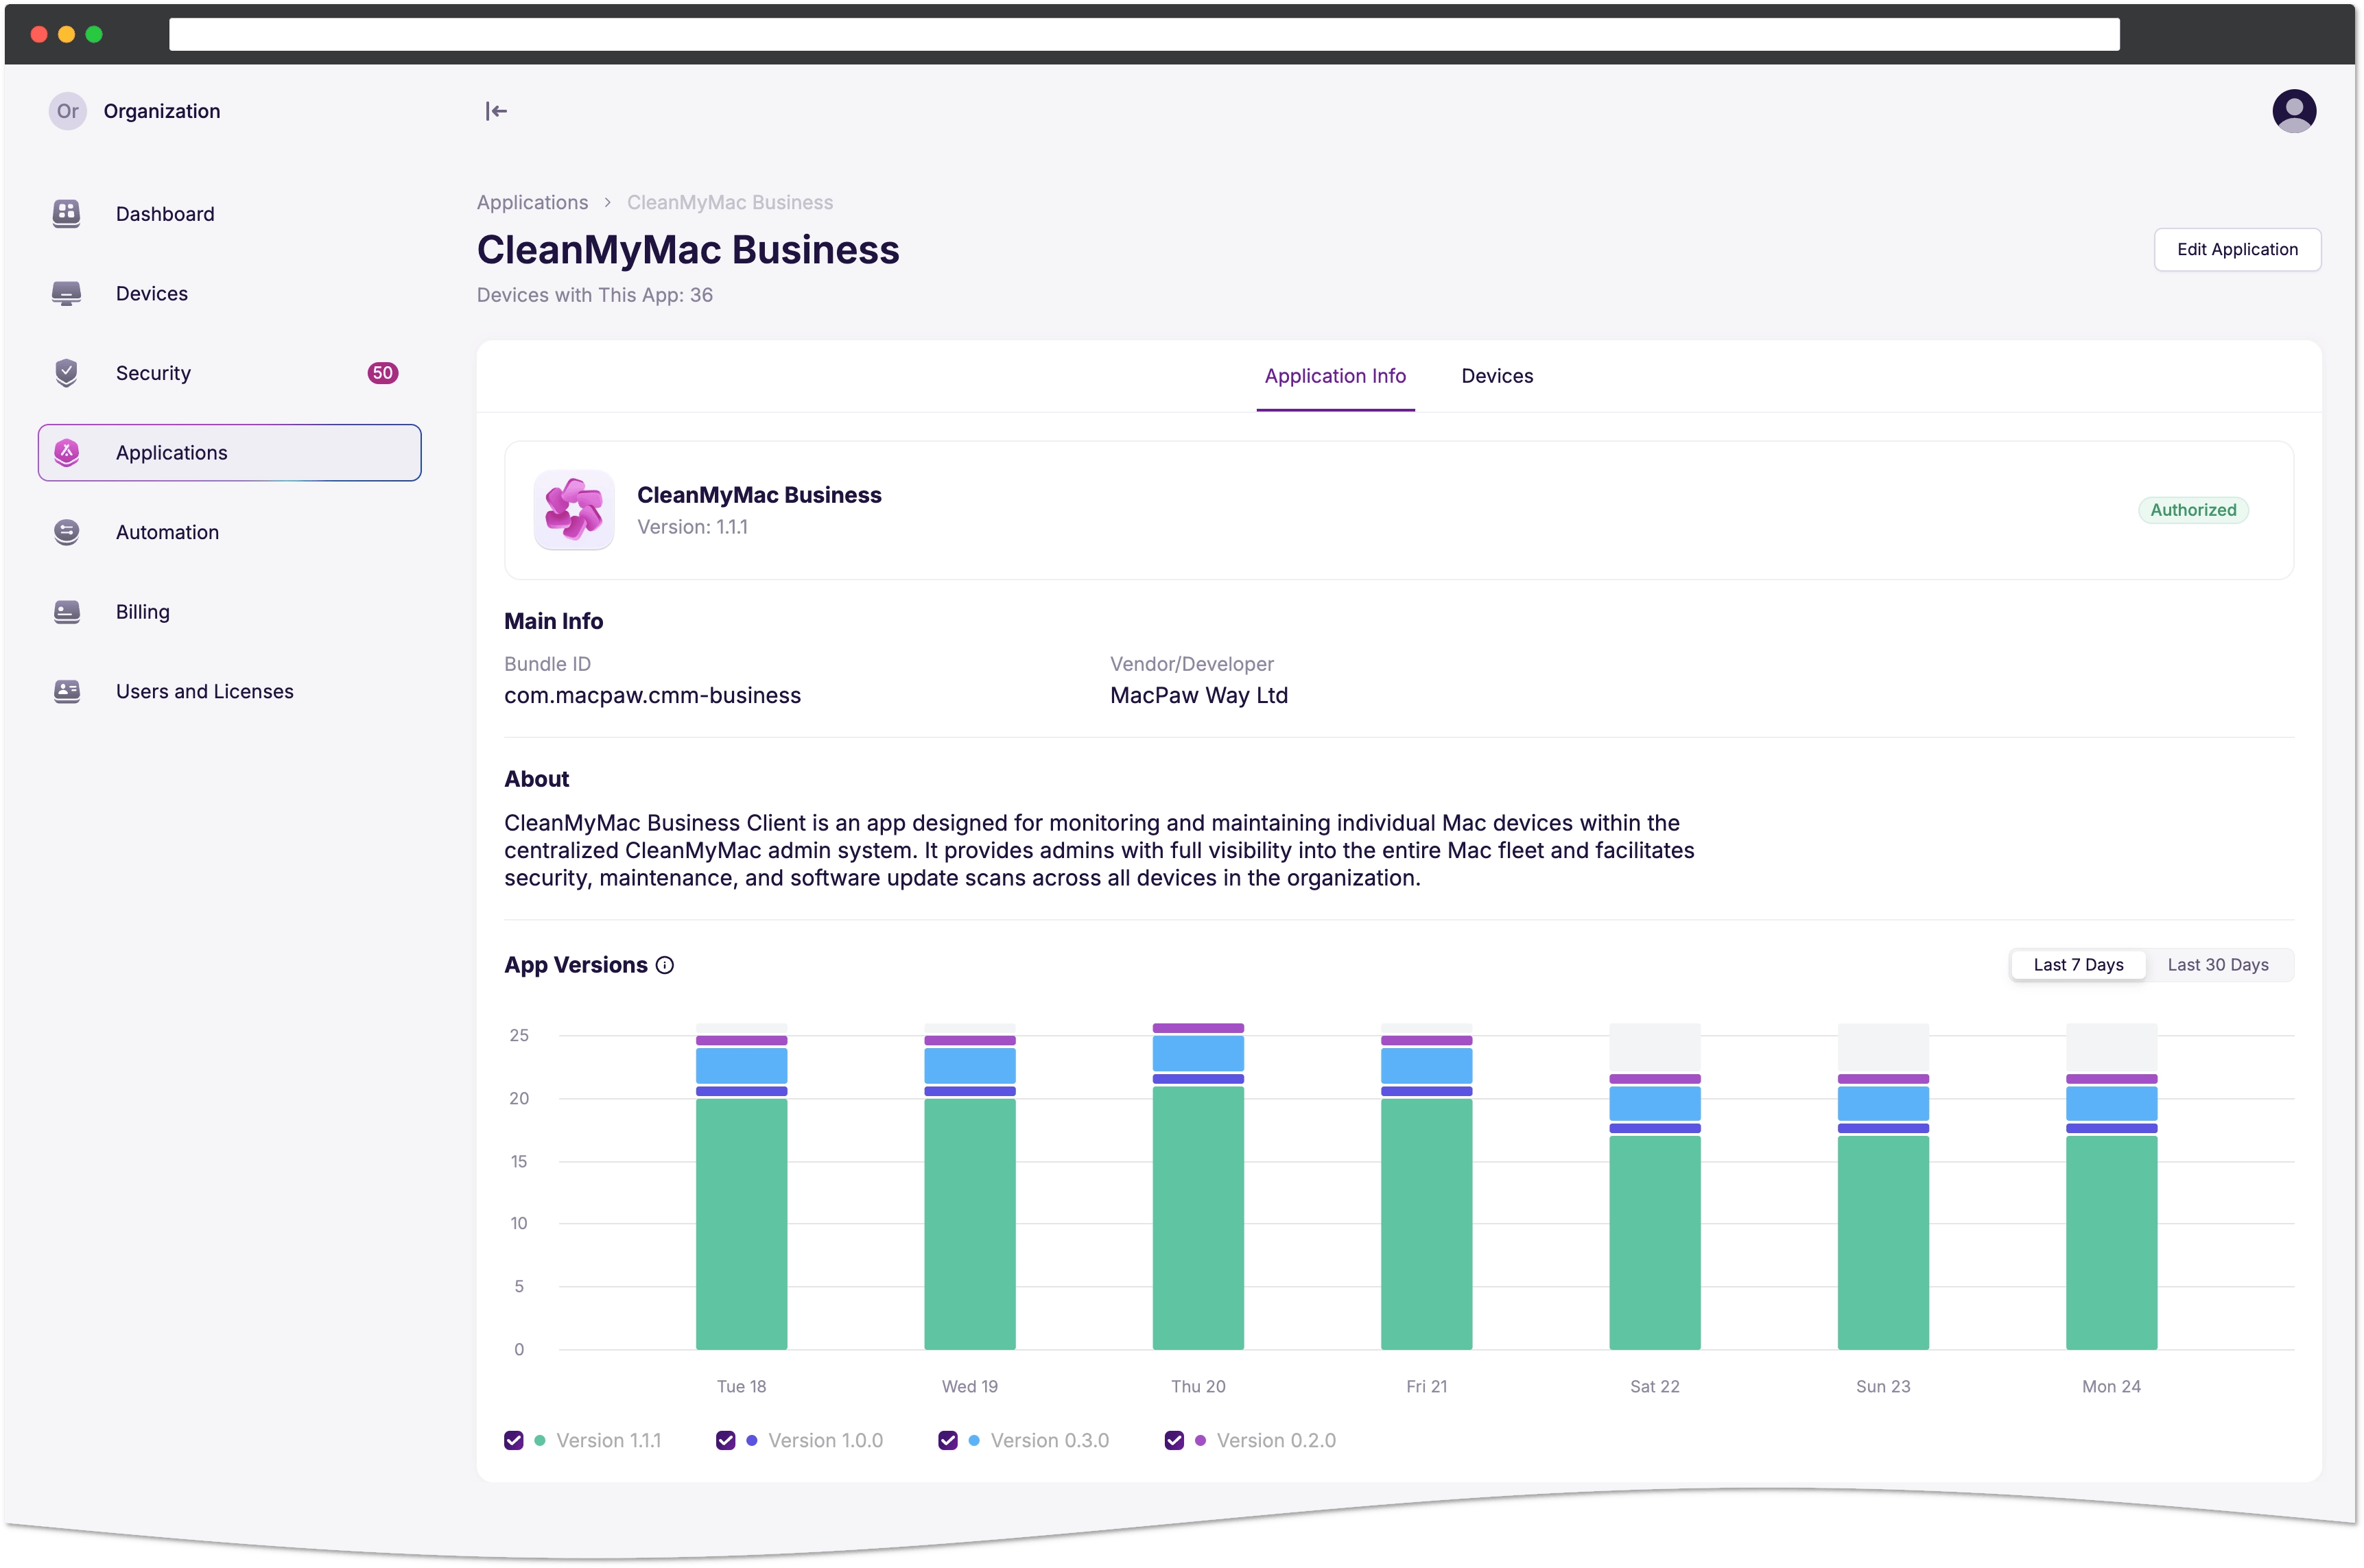Image resolution: width=2364 pixels, height=1568 pixels.
Task: Open Dashboard from the sidebar
Action: (230, 213)
